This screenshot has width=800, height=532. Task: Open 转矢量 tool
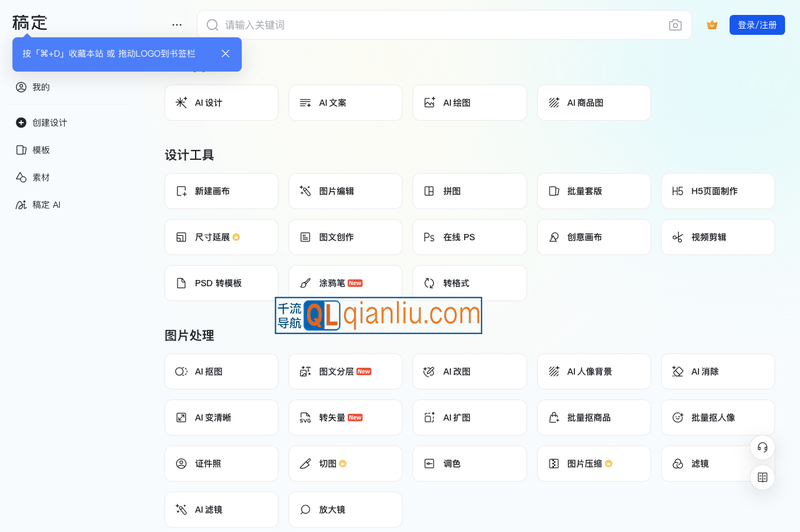coord(345,418)
